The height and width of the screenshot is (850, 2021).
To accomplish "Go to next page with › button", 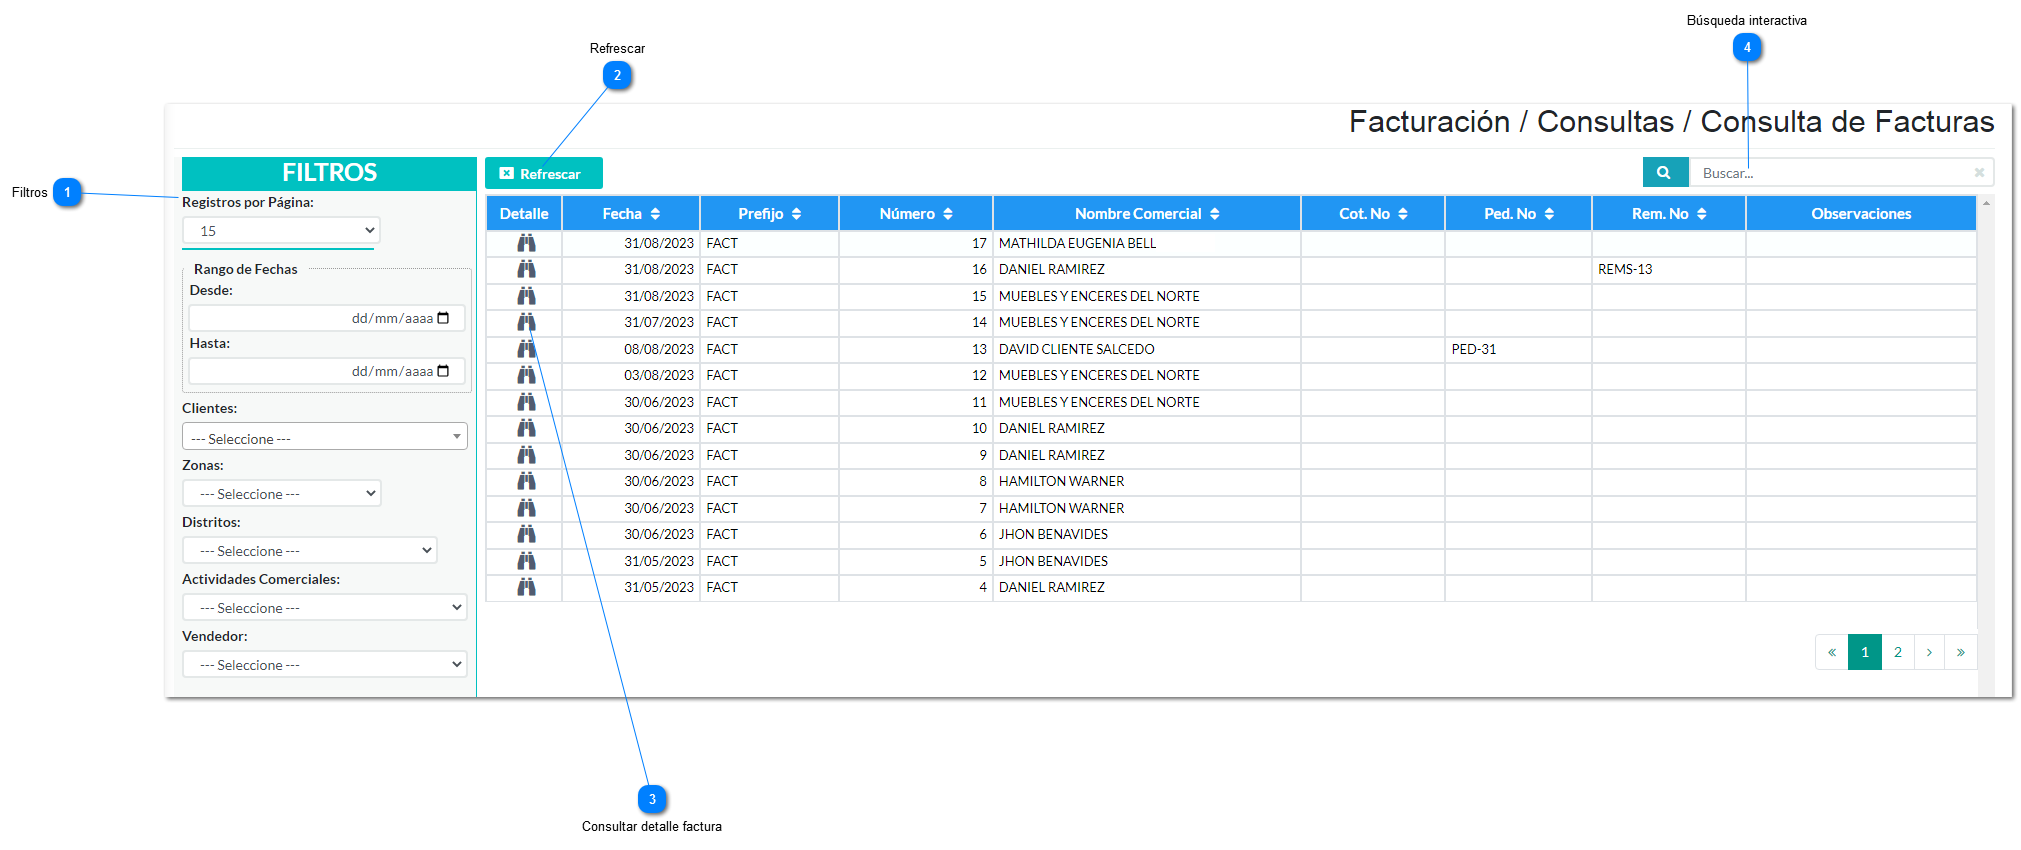I will [1929, 652].
